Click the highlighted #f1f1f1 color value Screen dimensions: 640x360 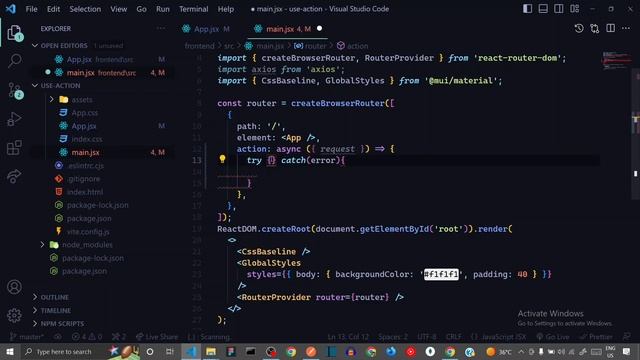(441, 274)
